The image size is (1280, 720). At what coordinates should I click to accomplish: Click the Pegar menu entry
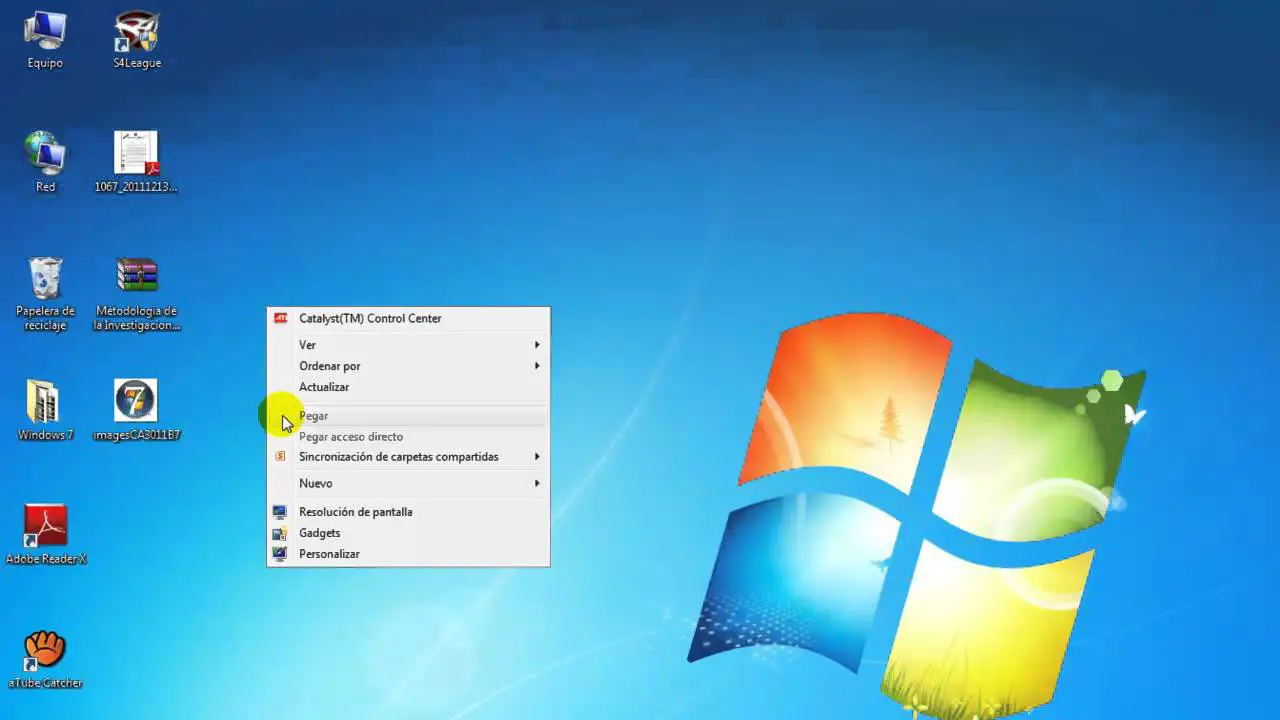[408, 416]
